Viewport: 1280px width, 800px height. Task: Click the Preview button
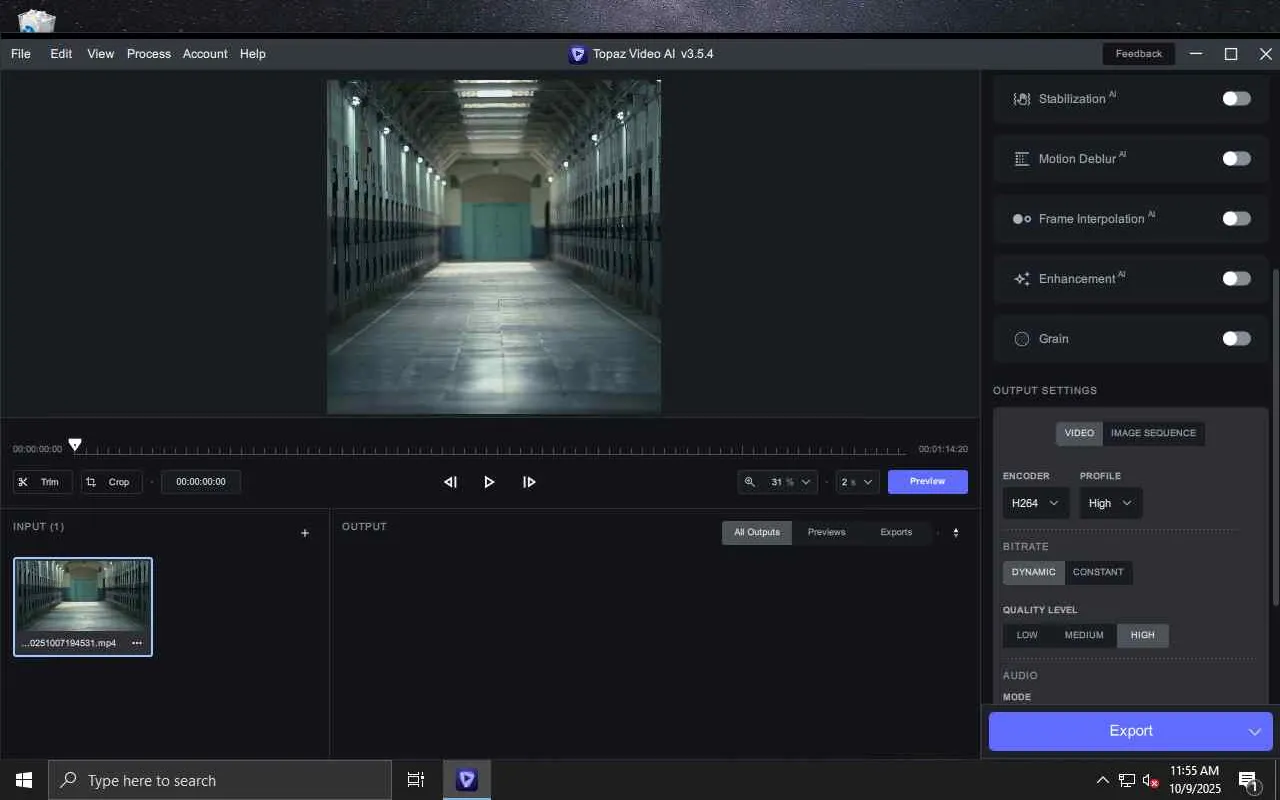tap(927, 482)
